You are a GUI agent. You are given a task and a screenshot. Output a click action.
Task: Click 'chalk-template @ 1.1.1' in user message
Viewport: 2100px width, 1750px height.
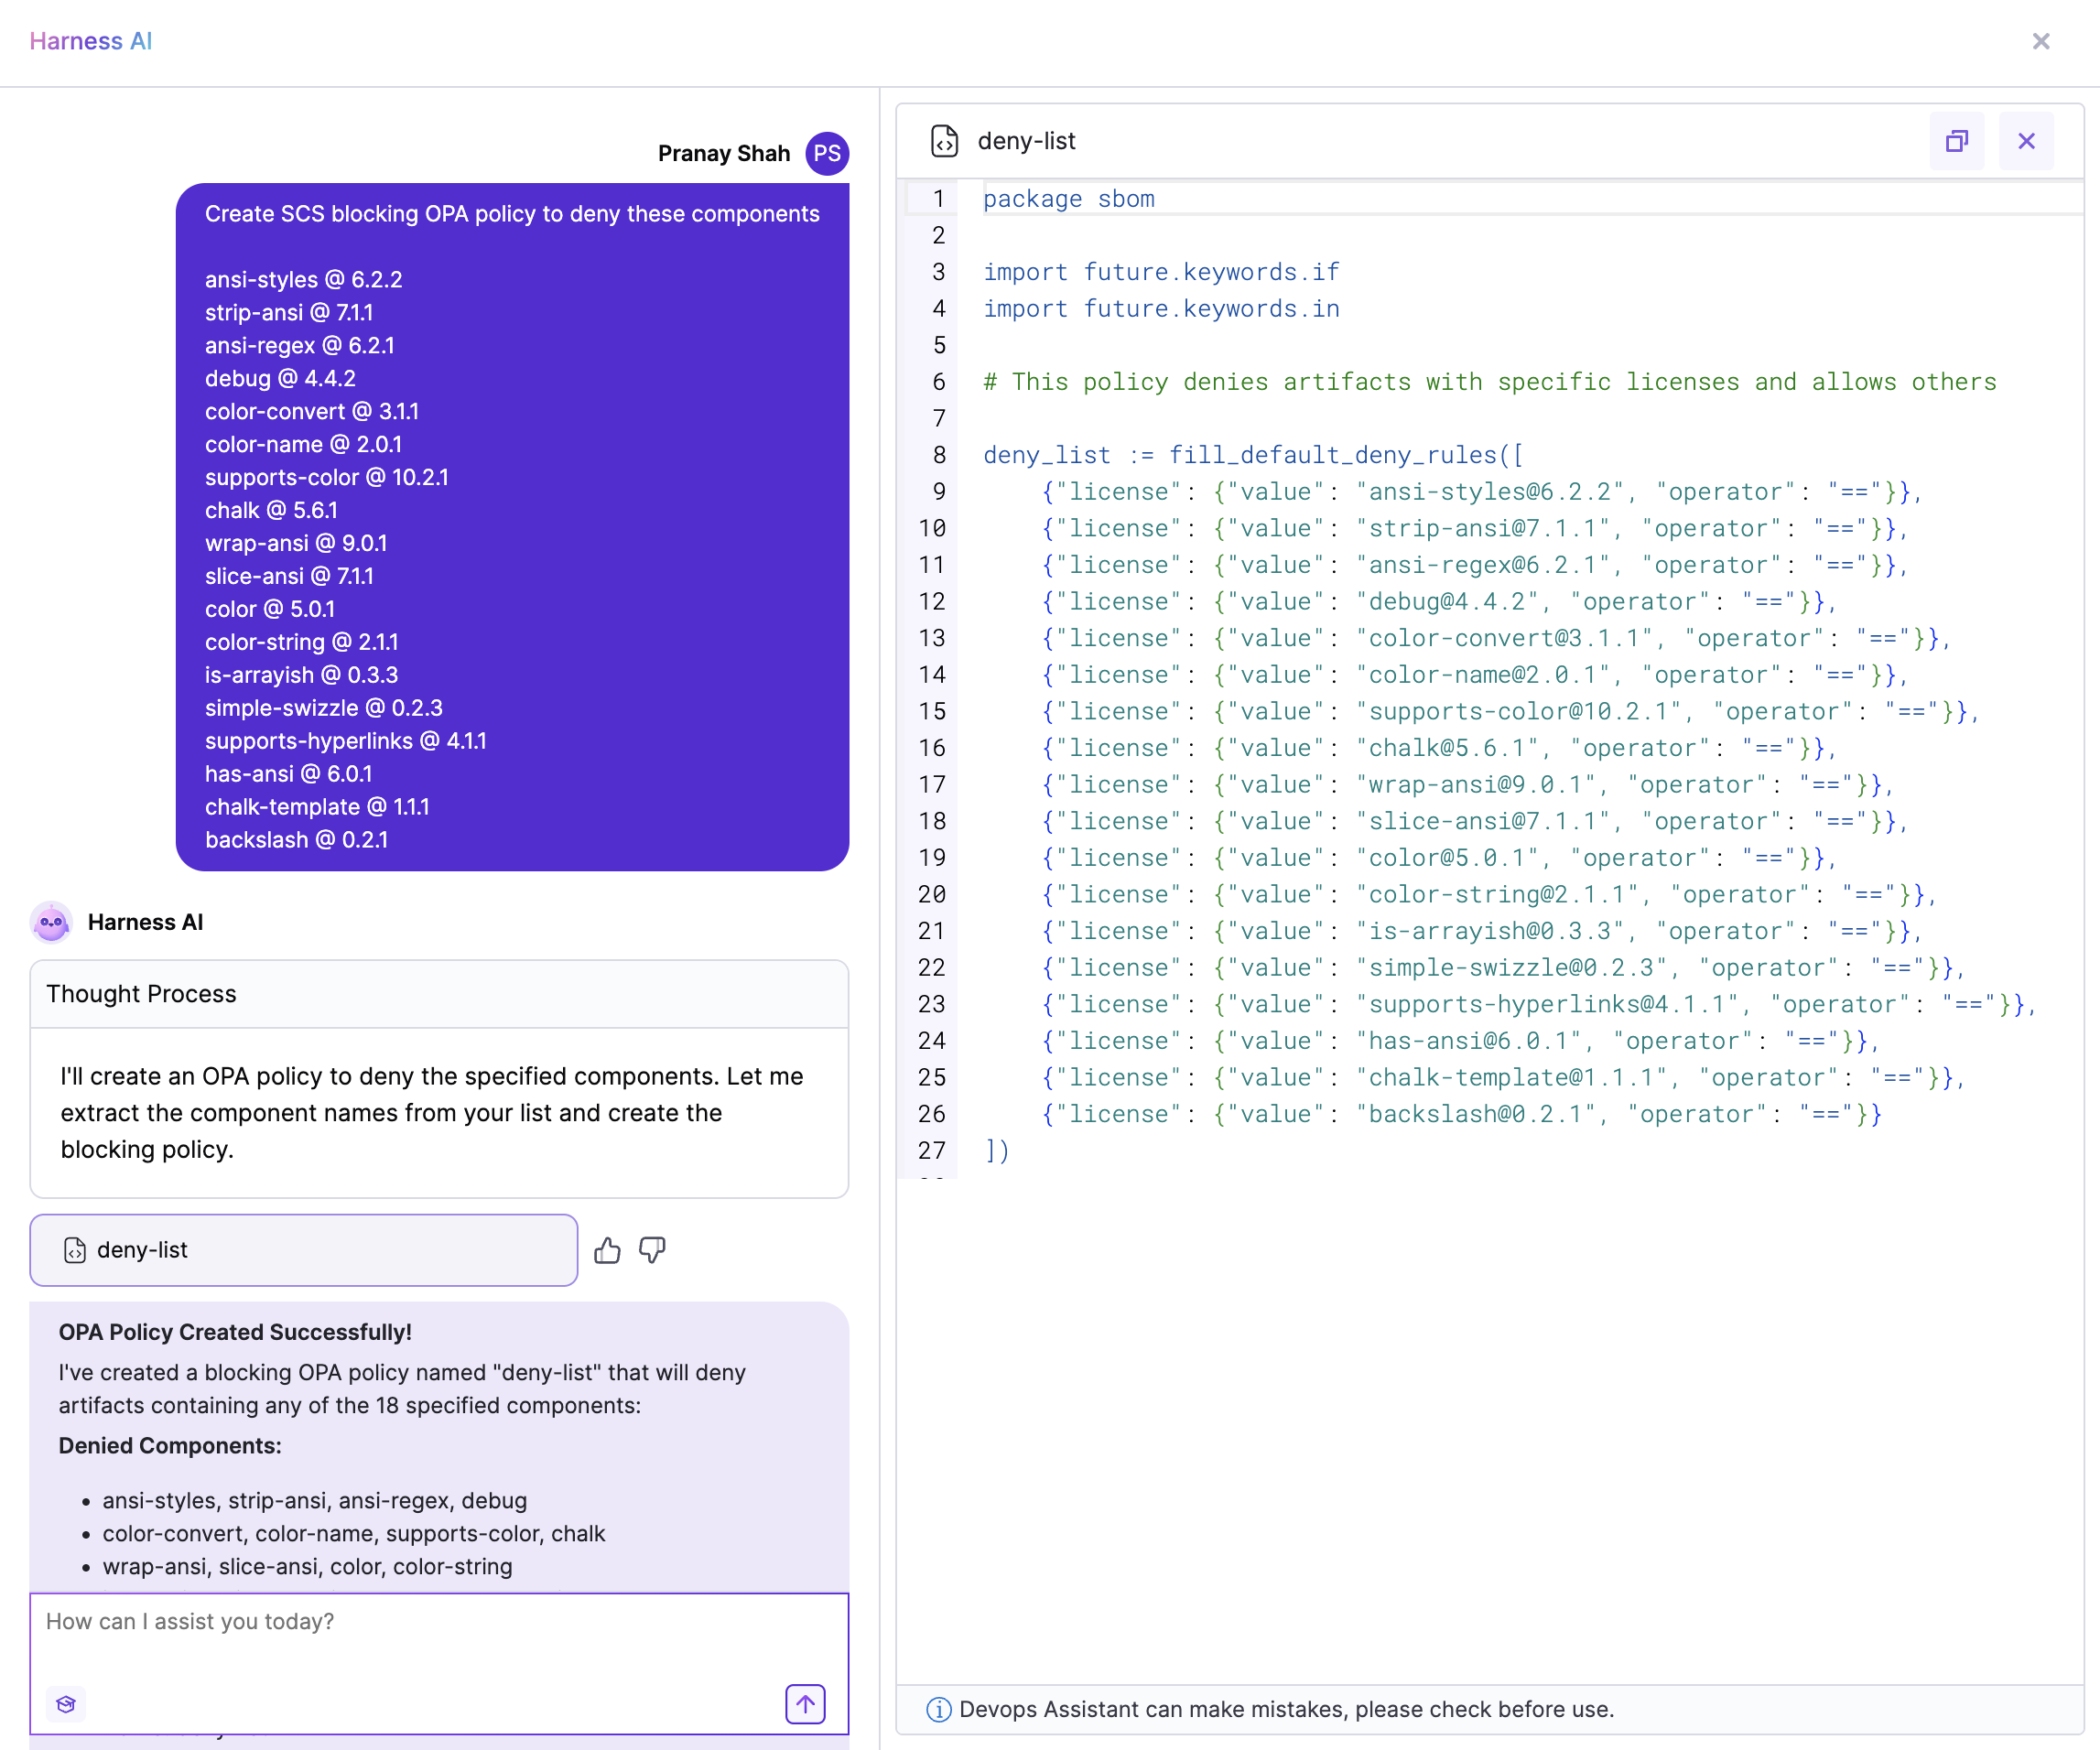point(317,807)
